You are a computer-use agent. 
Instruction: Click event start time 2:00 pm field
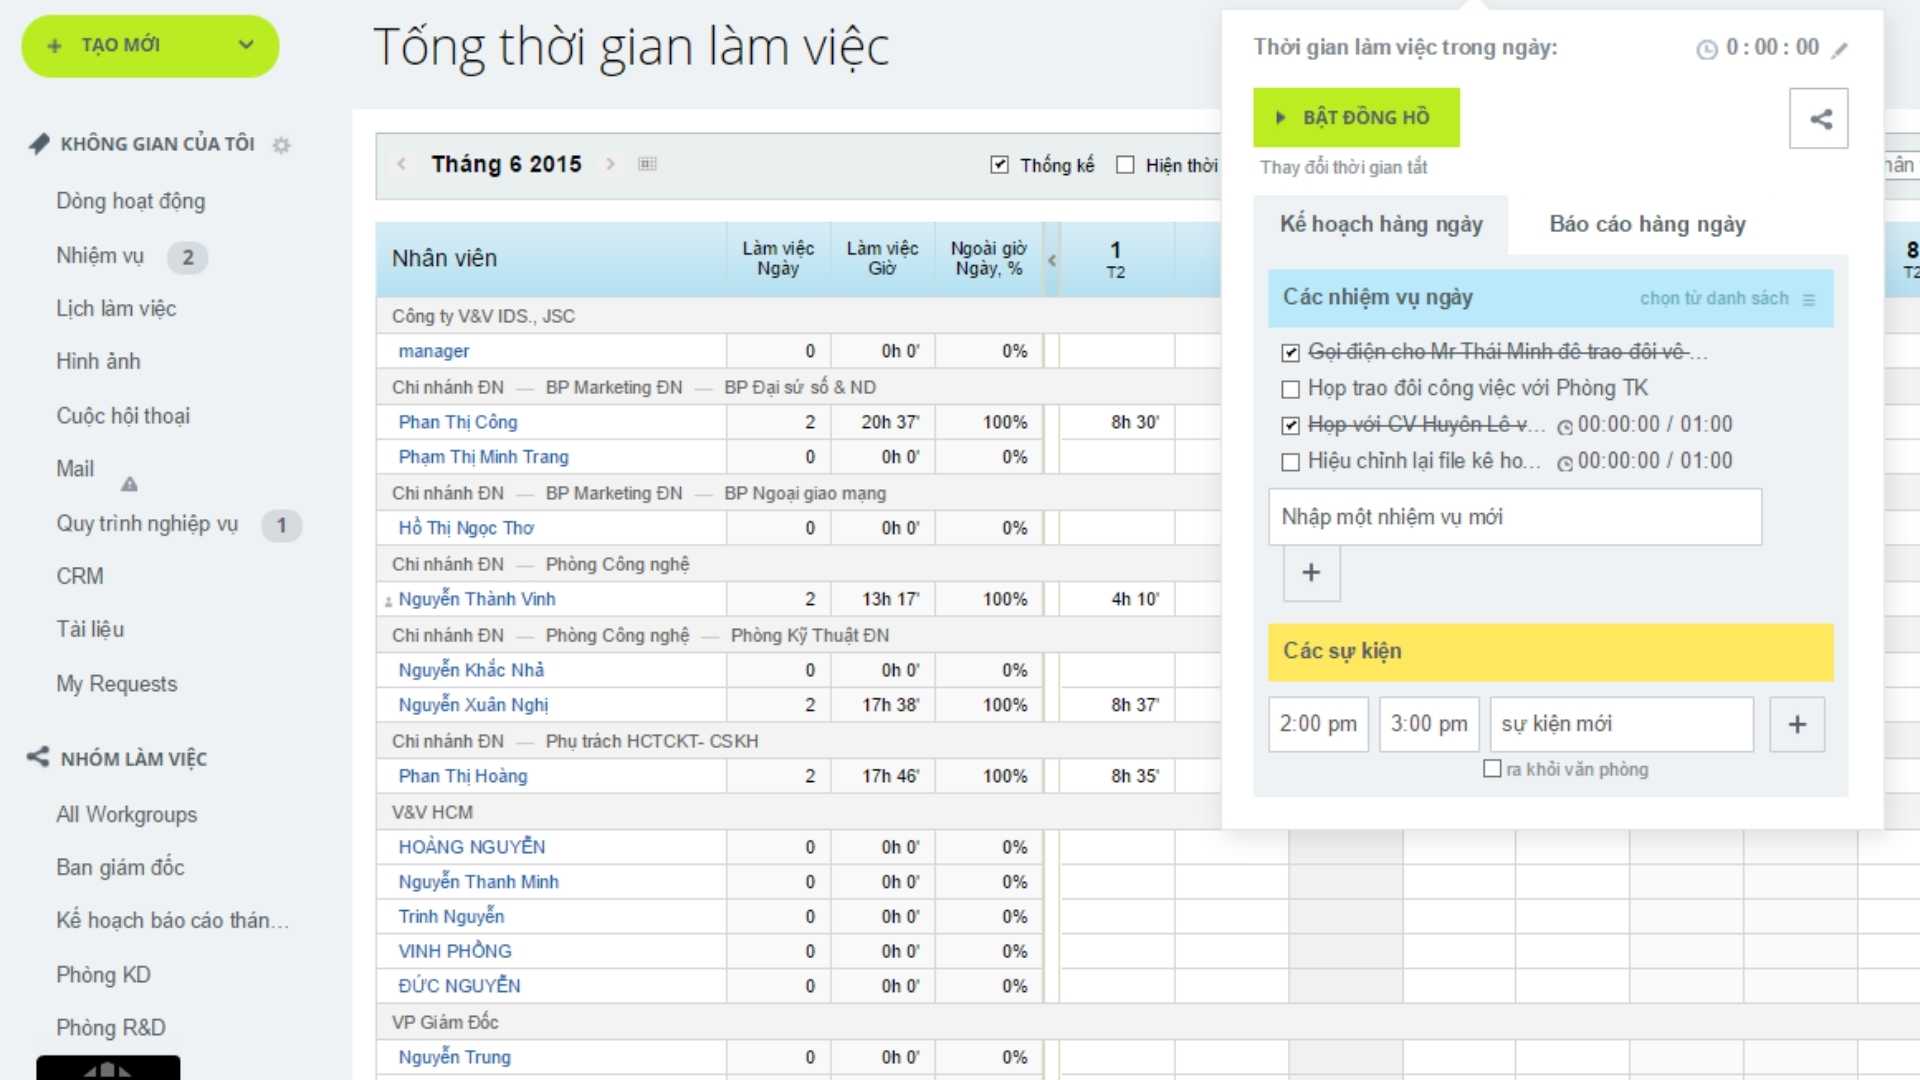1318,724
